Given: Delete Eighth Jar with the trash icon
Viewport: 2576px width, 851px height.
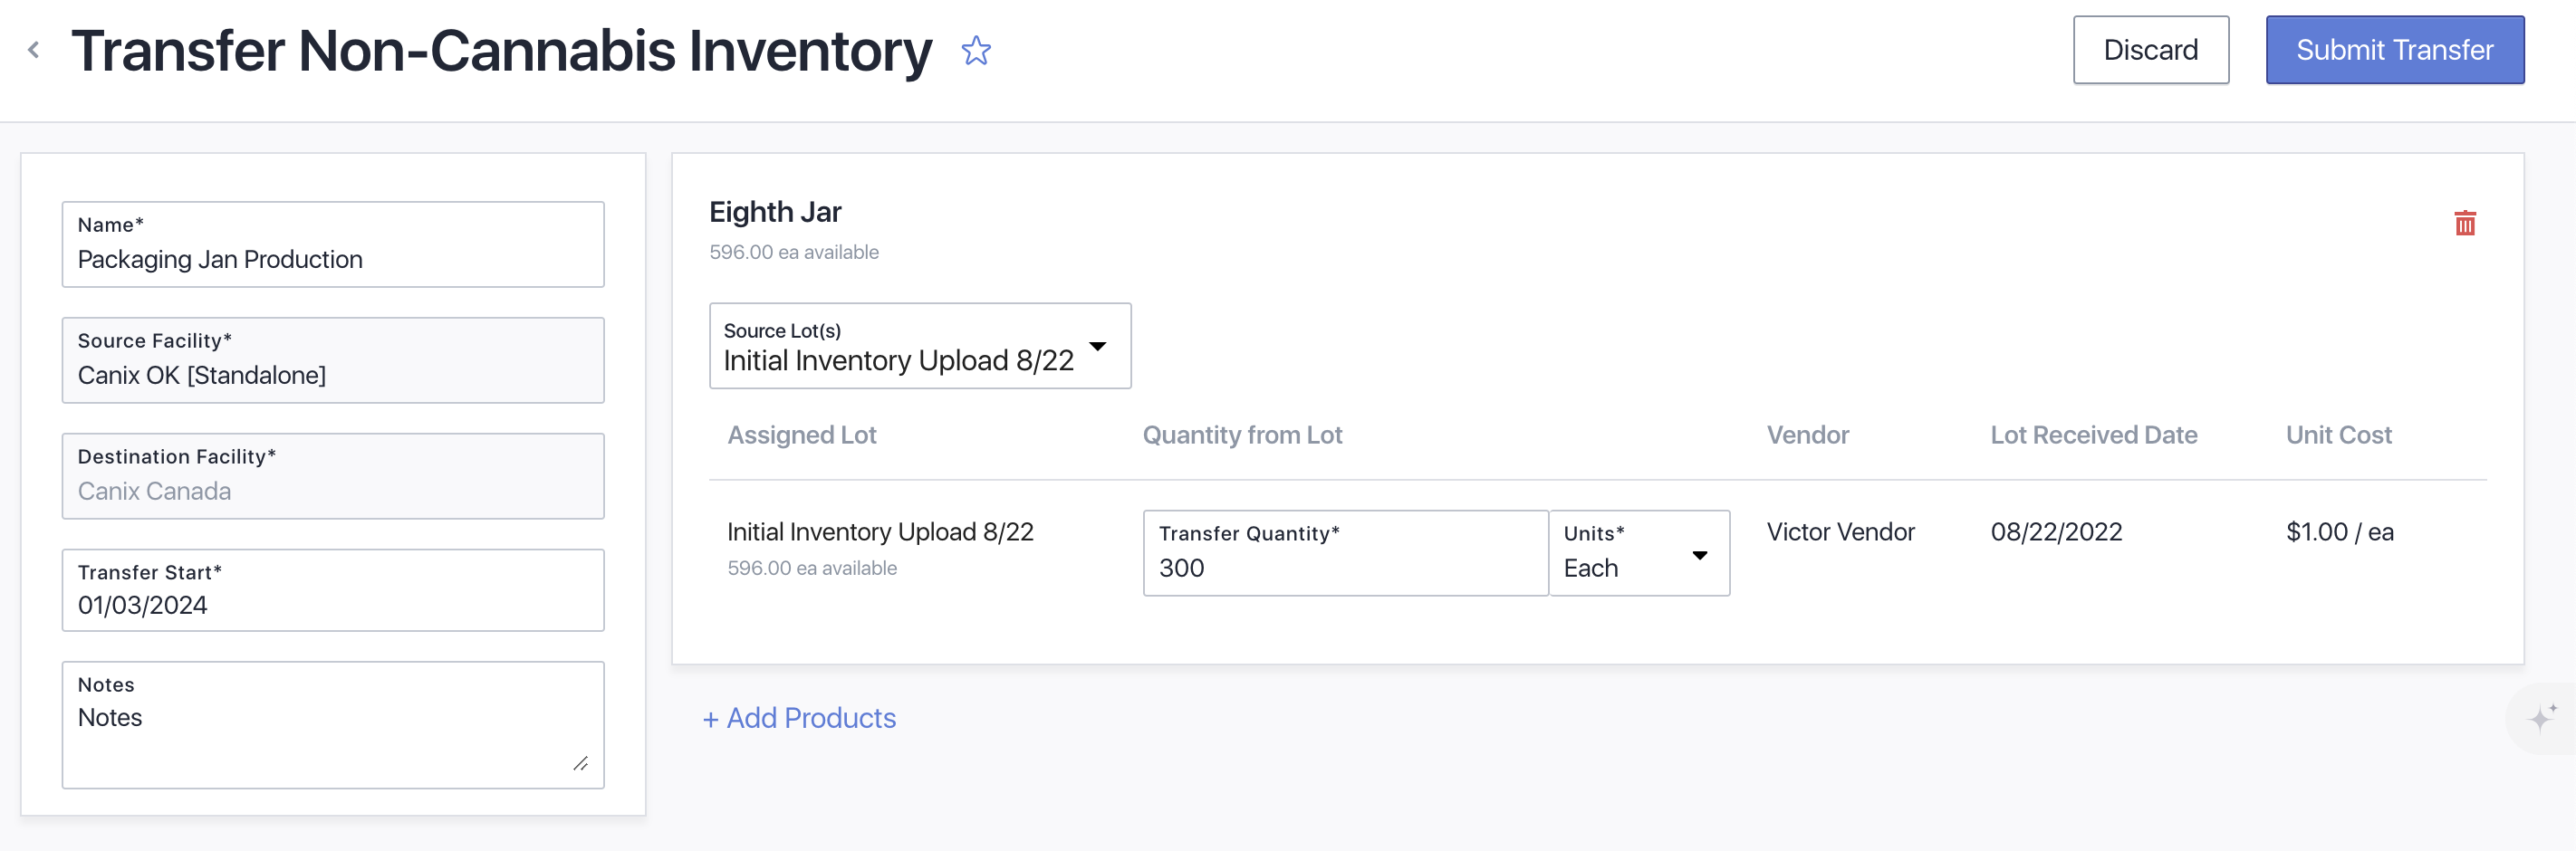Looking at the screenshot, I should 2464,223.
